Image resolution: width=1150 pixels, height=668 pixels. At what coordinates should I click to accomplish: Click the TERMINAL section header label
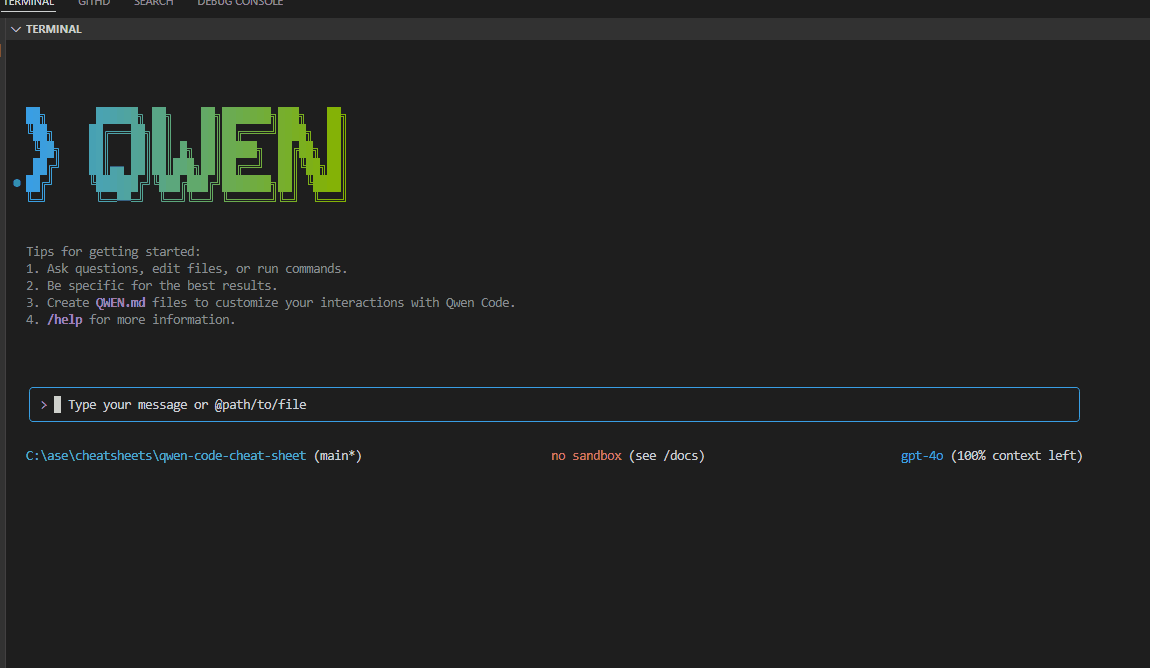[x=54, y=29]
